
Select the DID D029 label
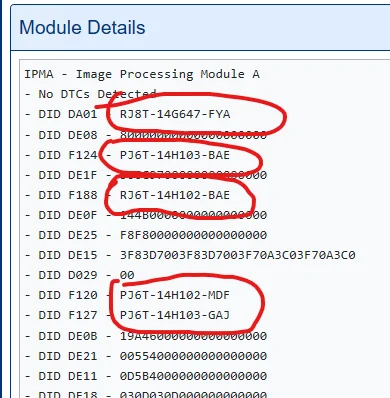coord(68,275)
